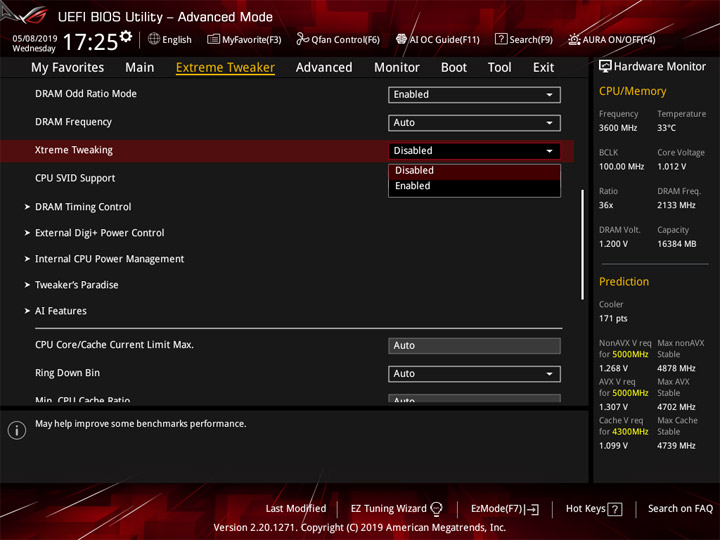Open clock settings gear beside 17:25
The width and height of the screenshot is (720, 540).
(126, 36)
